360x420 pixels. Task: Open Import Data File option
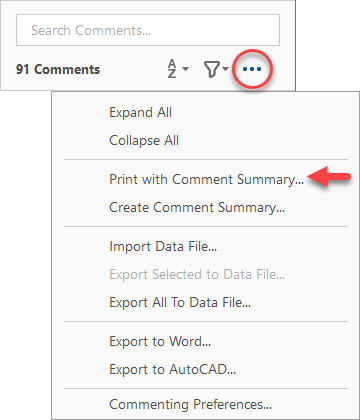[x=206, y=246]
